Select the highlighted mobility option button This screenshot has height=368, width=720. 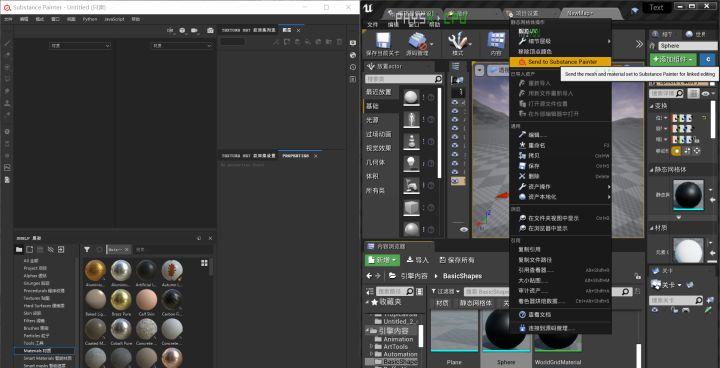[676, 151]
